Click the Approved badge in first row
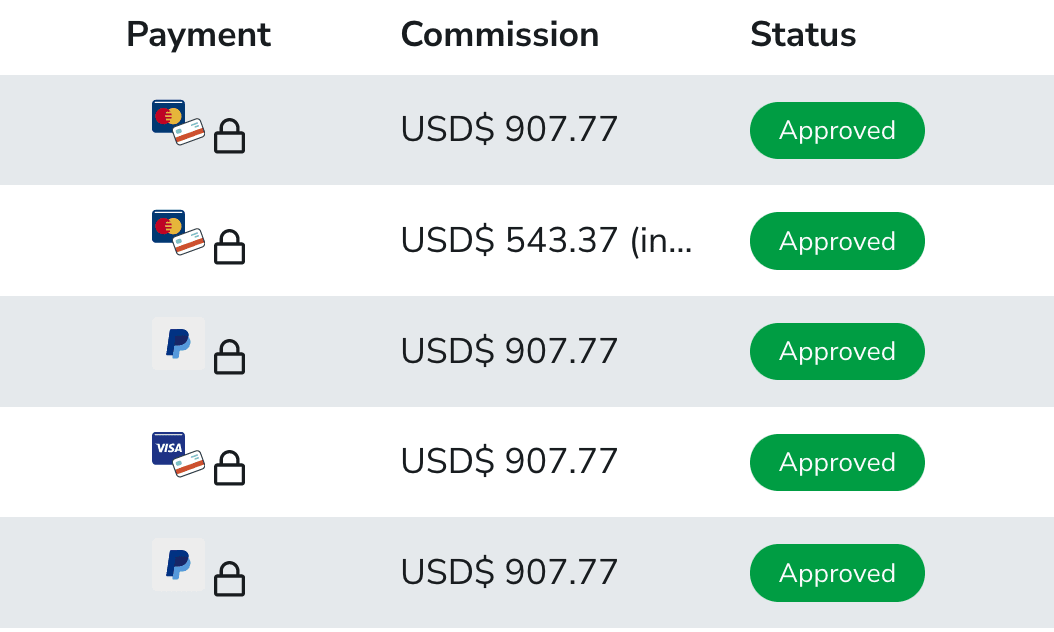The height and width of the screenshot is (632, 1054). coord(837,131)
